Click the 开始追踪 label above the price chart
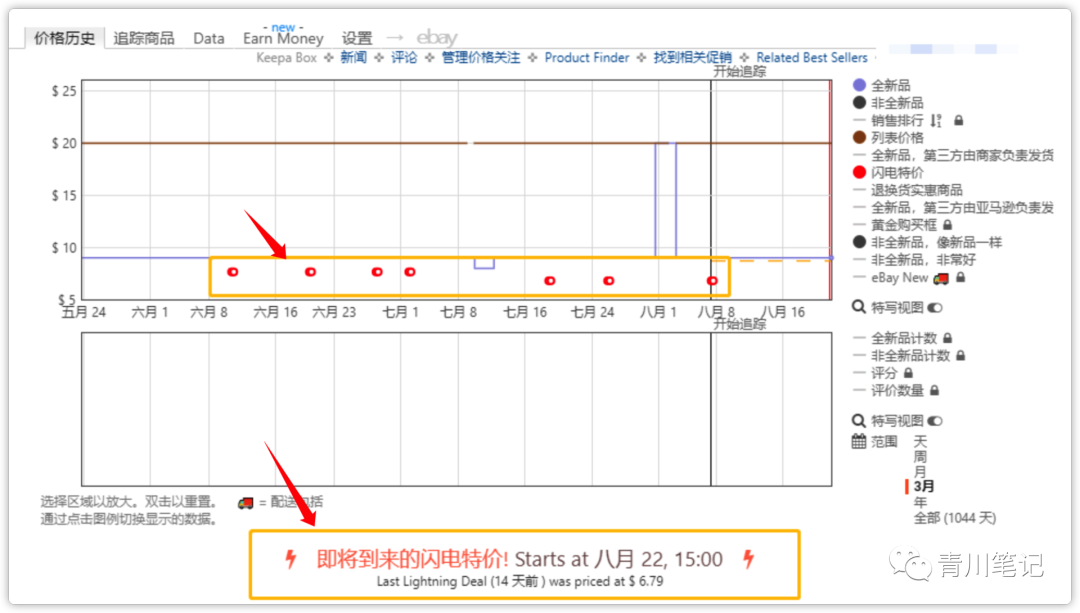This screenshot has width=1080, height=613. (739, 72)
